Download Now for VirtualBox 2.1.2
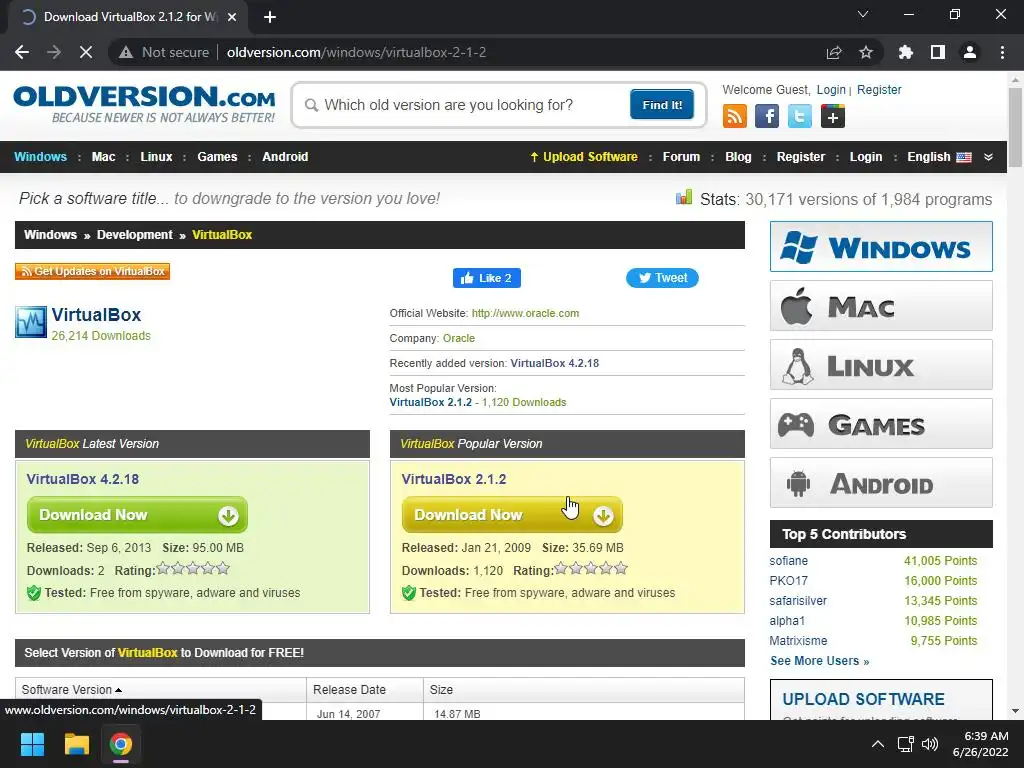Image resolution: width=1024 pixels, height=768 pixels. tap(512, 515)
